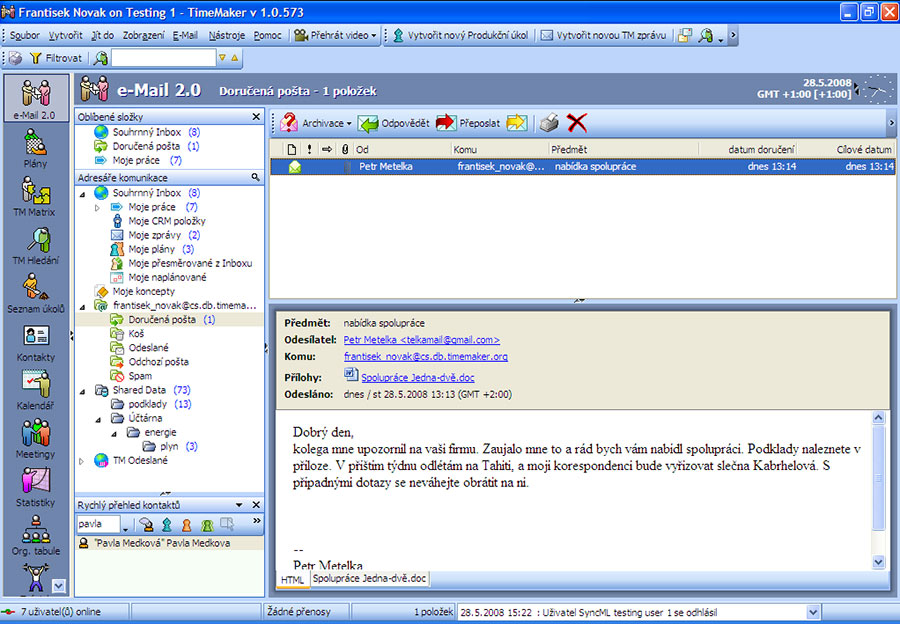Open the Nástroje menu
Screen dimensions: 900x624
226,35
